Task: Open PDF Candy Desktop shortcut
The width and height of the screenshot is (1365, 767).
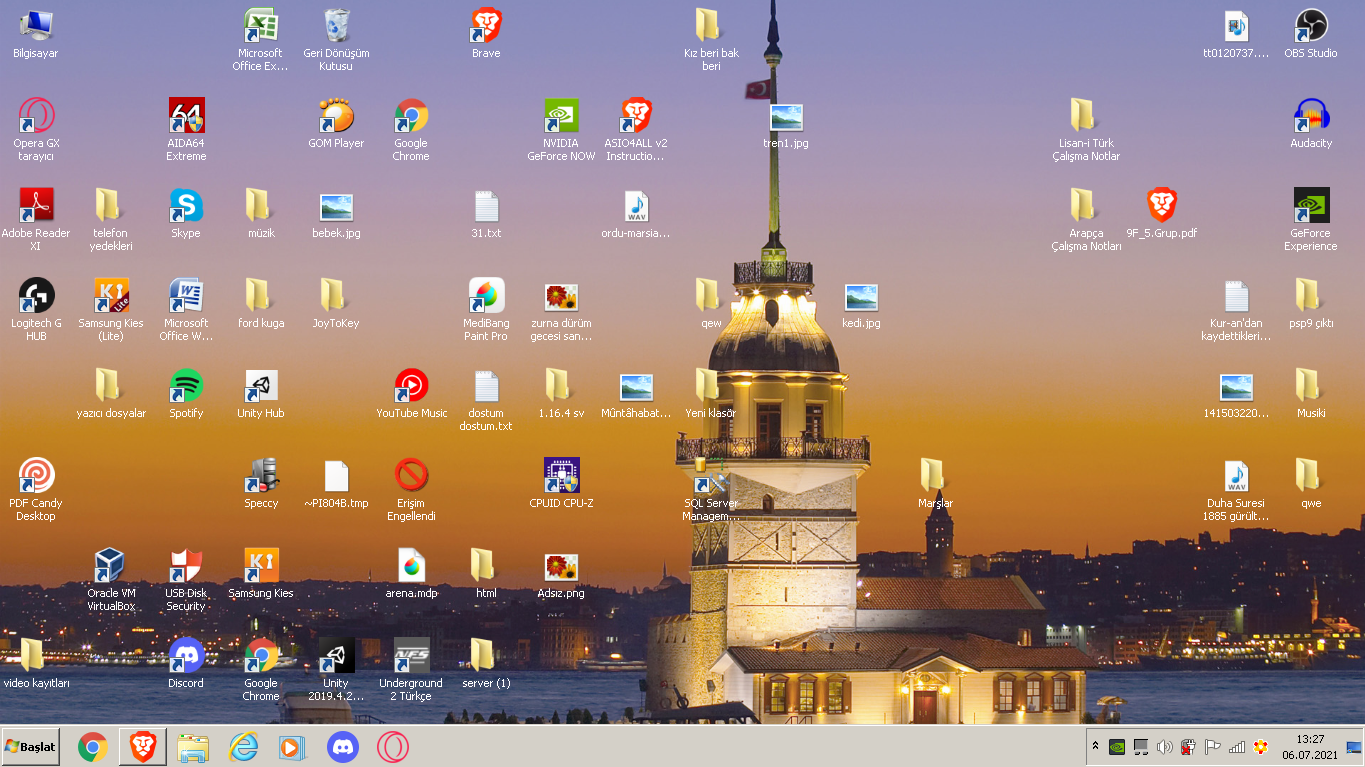Action: pos(36,477)
